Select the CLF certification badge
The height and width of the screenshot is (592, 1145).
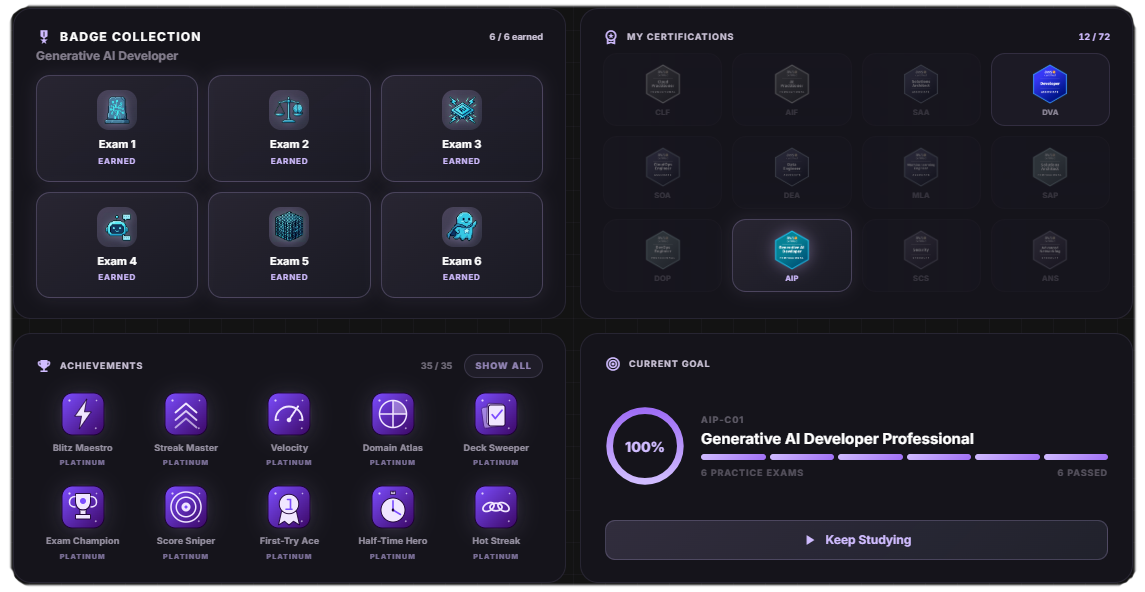click(x=662, y=90)
